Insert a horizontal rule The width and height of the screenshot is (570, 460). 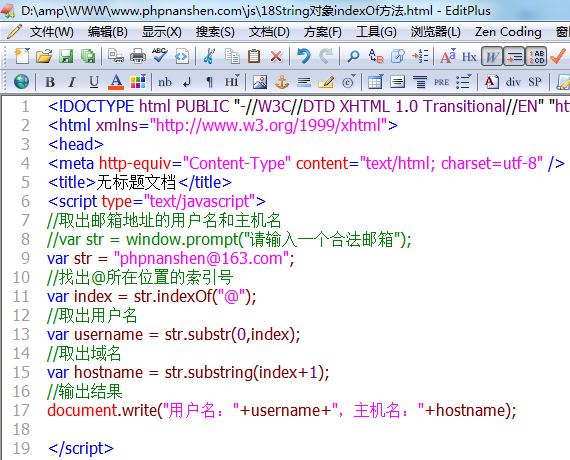304,83
